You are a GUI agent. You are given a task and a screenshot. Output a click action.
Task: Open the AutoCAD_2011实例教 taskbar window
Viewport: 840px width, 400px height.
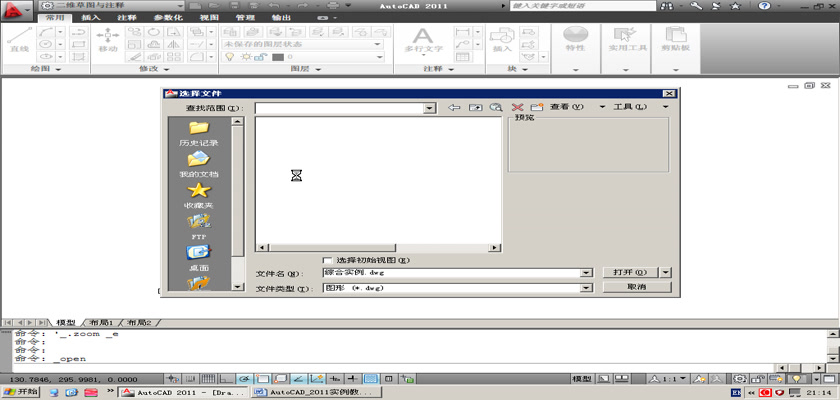(317, 392)
